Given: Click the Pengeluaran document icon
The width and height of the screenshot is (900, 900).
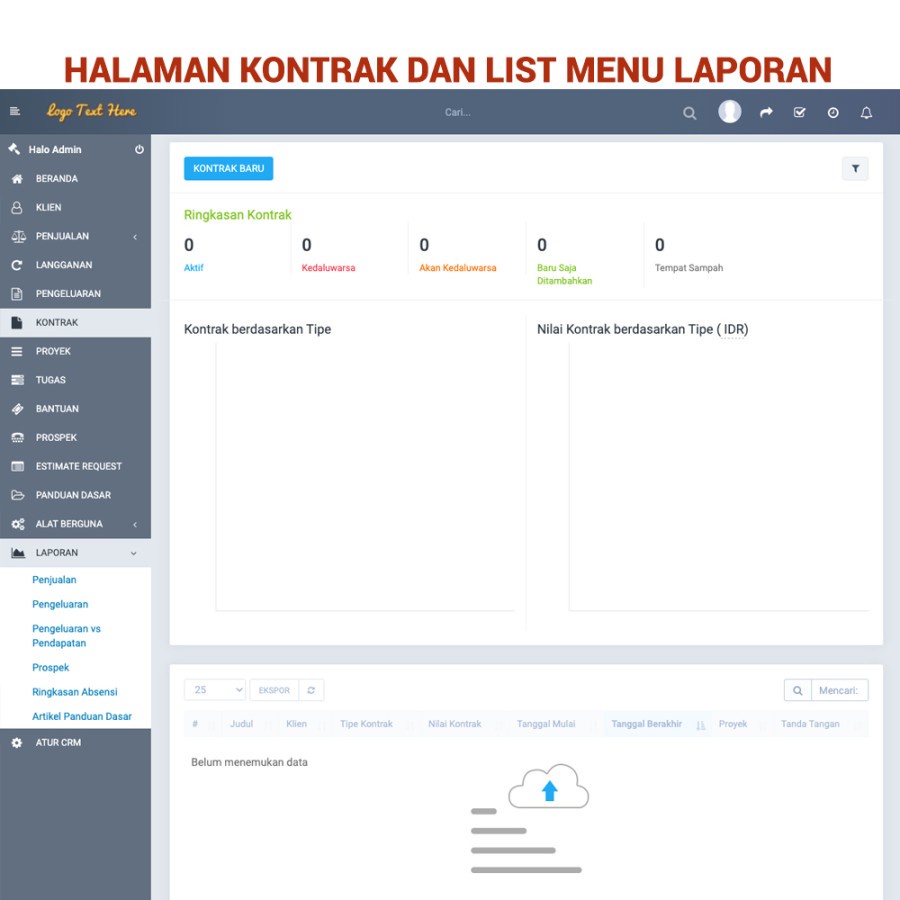Looking at the screenshot, I should click(17, 293).
